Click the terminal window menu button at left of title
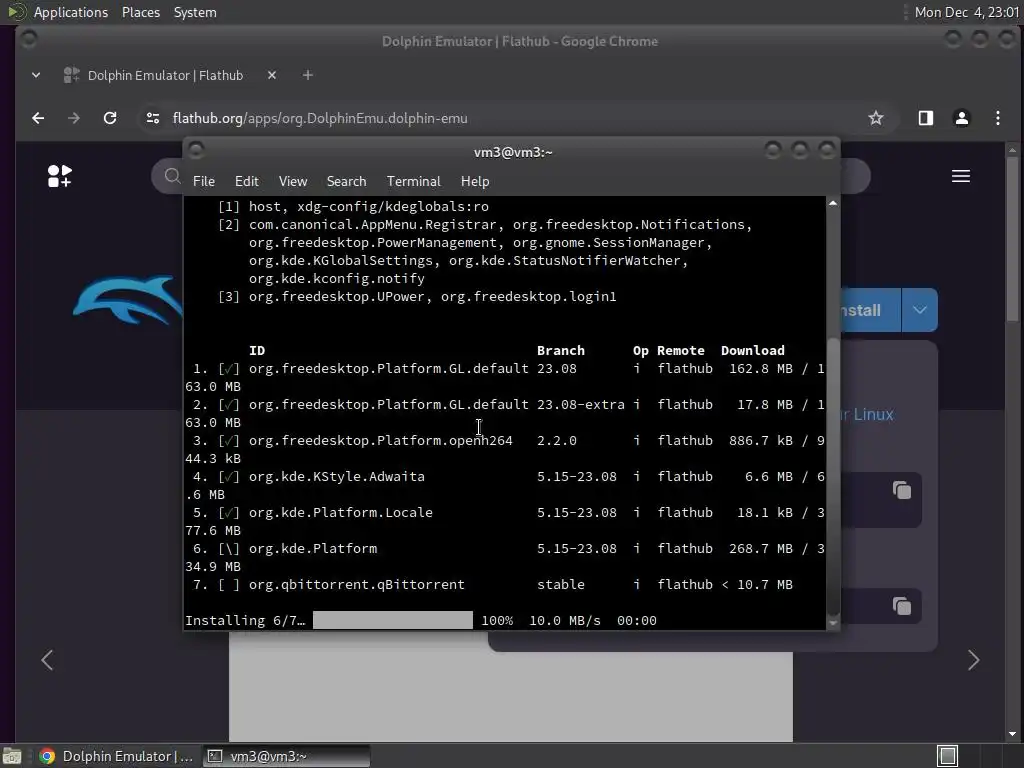This screenshot has height=768, width=1024. tap(196, 150)
